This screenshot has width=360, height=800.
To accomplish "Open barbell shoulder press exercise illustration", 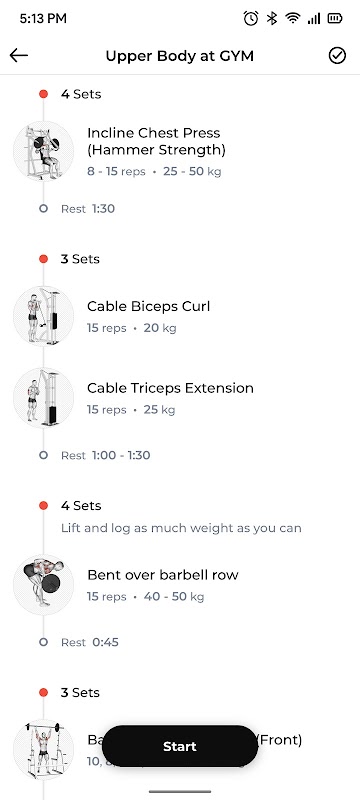I will pos(43,749).
